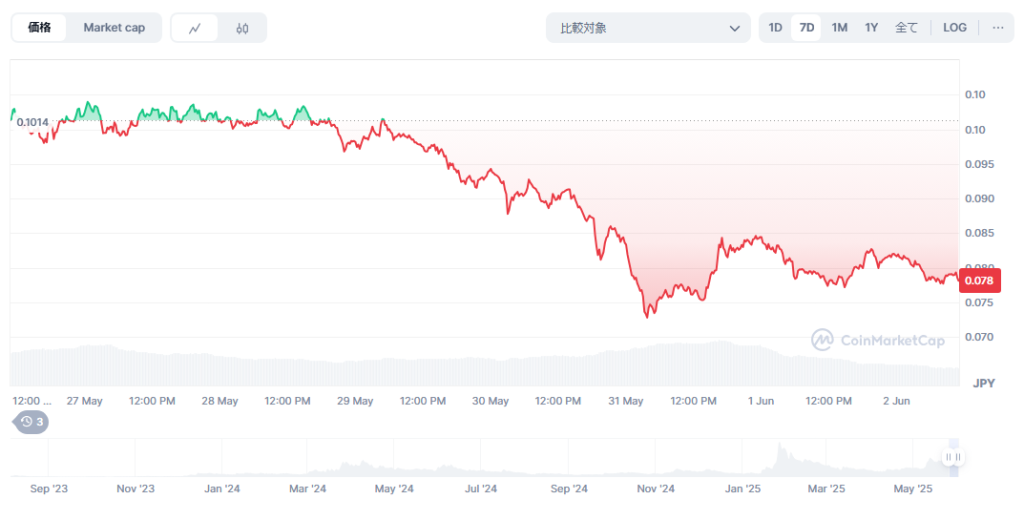Open the three-dot more options menu
The image size is (1024, 520).
tap(997, 28)
